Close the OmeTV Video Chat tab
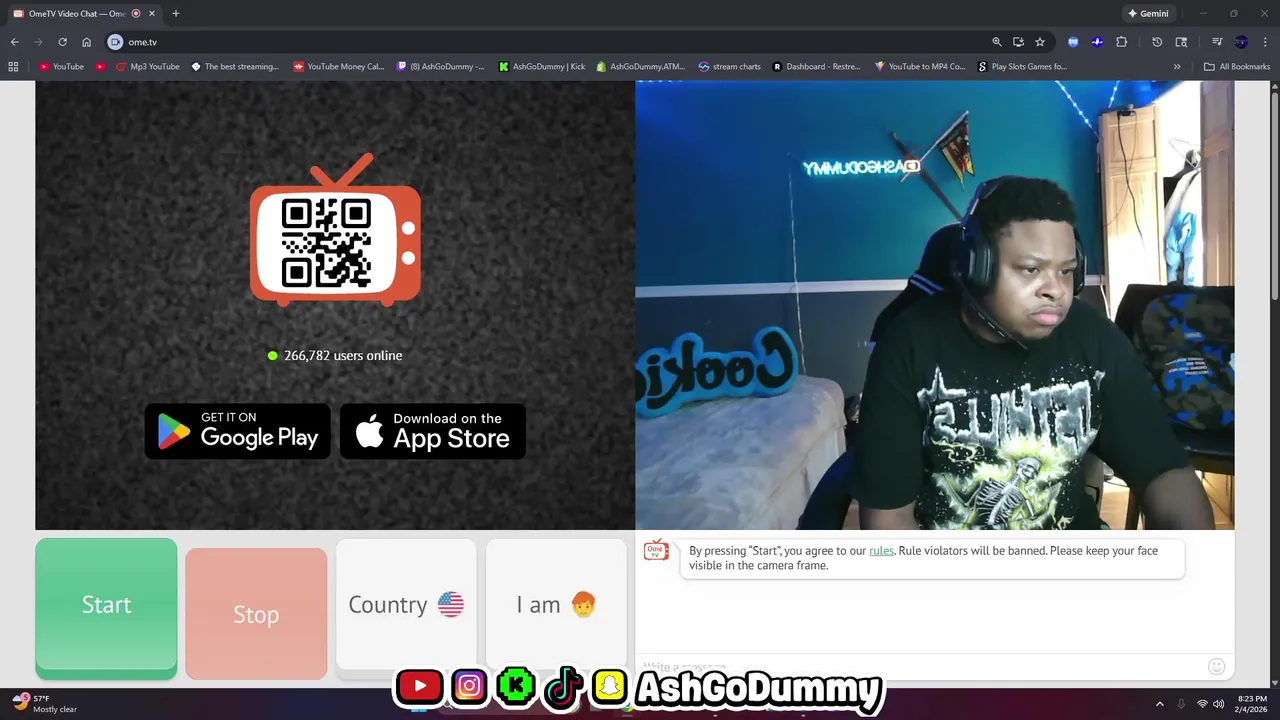The width and height of the screenshot is (1280, 720). tap(150, 13)
